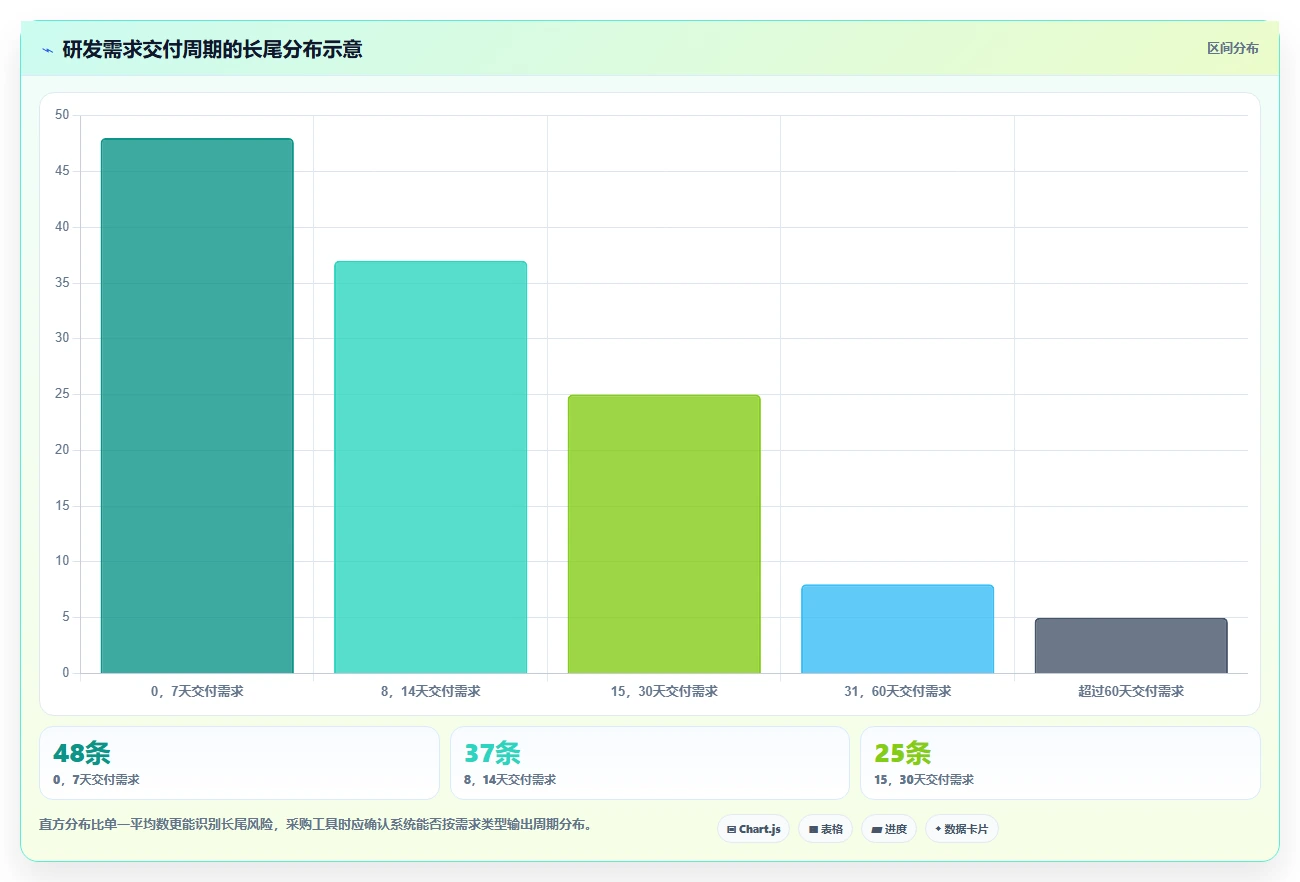1300x882 pixels.
Task: Click the Chart.js tag chip
Action: tap(754, 829)
